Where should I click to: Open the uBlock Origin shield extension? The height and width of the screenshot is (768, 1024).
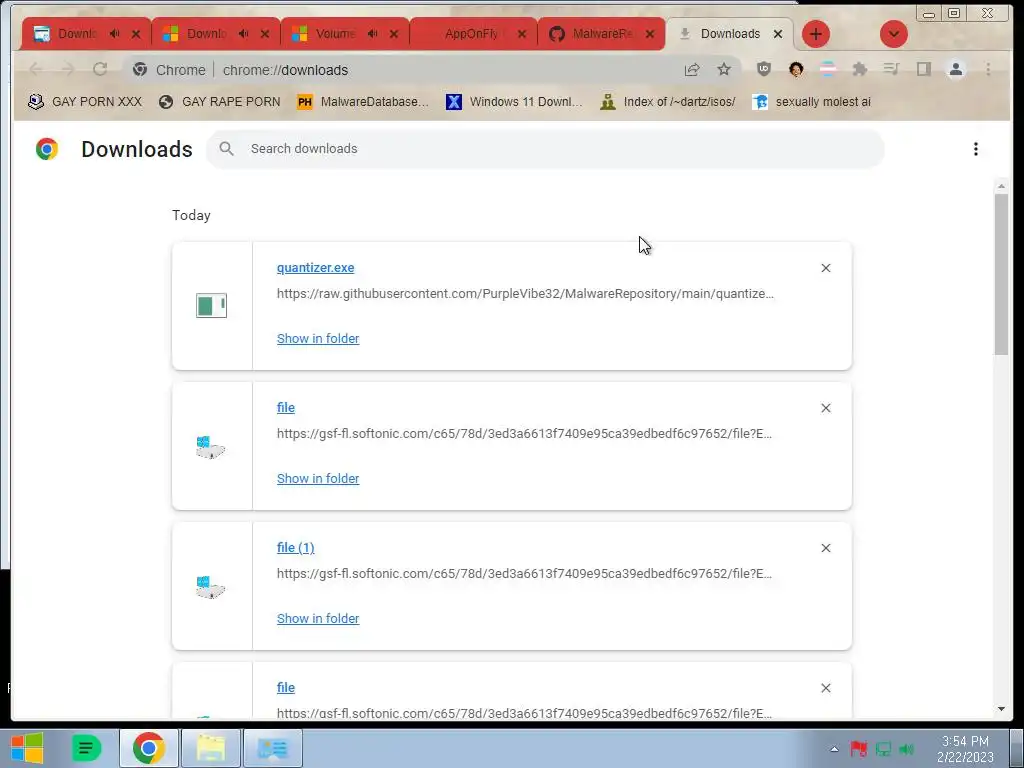coord(763,69)
